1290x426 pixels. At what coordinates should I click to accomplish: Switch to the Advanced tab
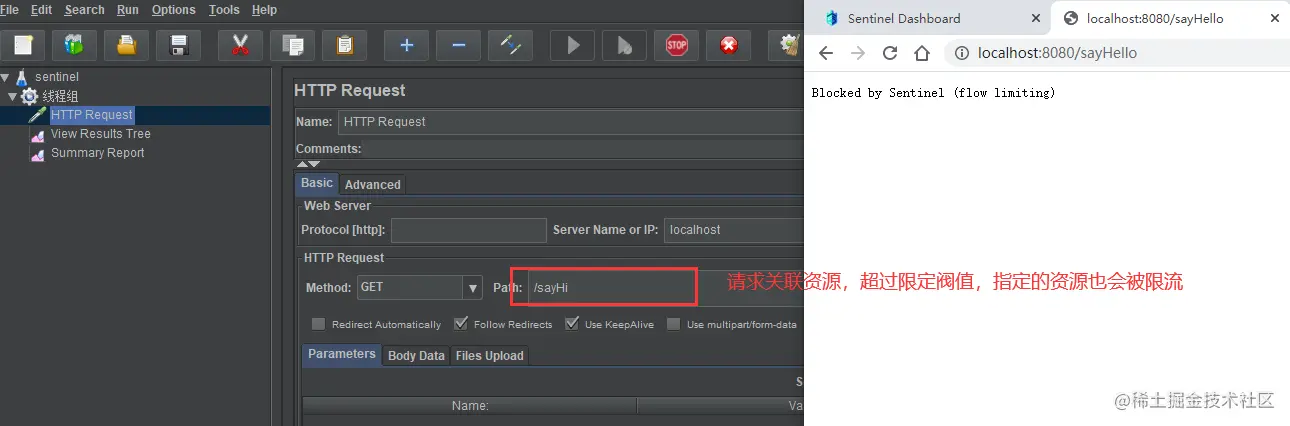[373, 185]
